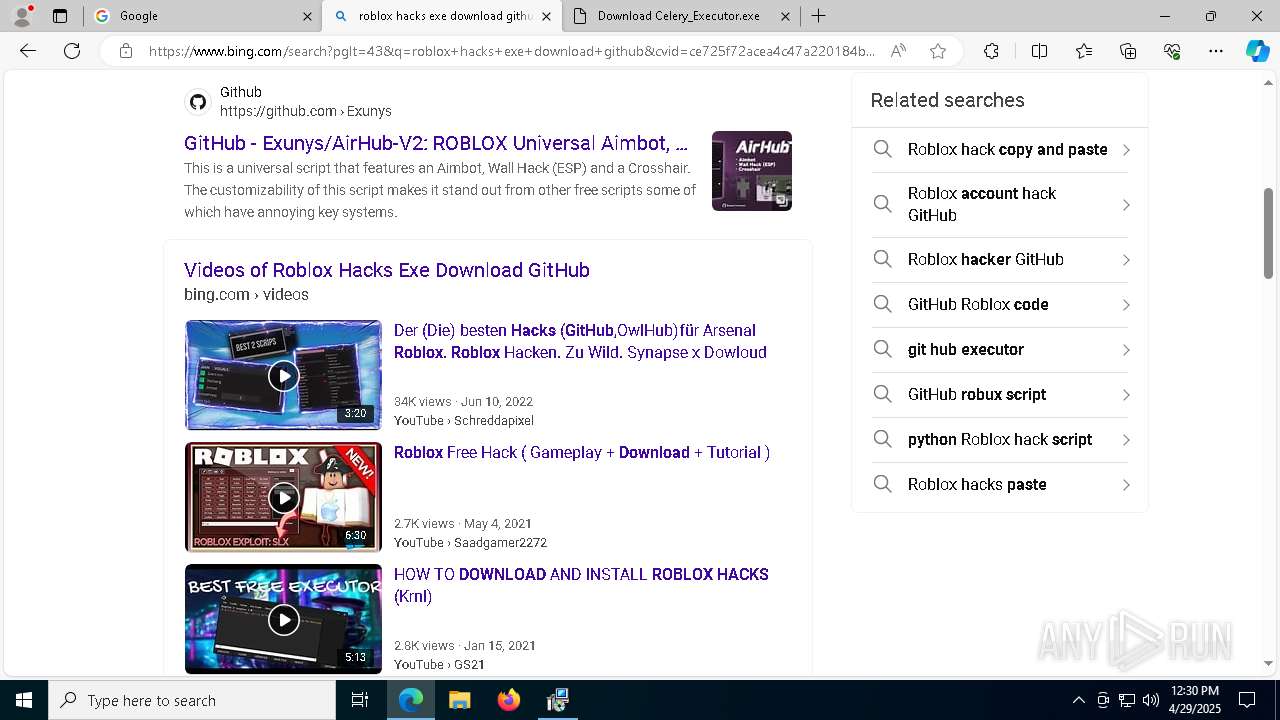1280x720 pixels.
Task: Open Roblox Free Hack Gameplay video link
Action: (x=582, y=452)
